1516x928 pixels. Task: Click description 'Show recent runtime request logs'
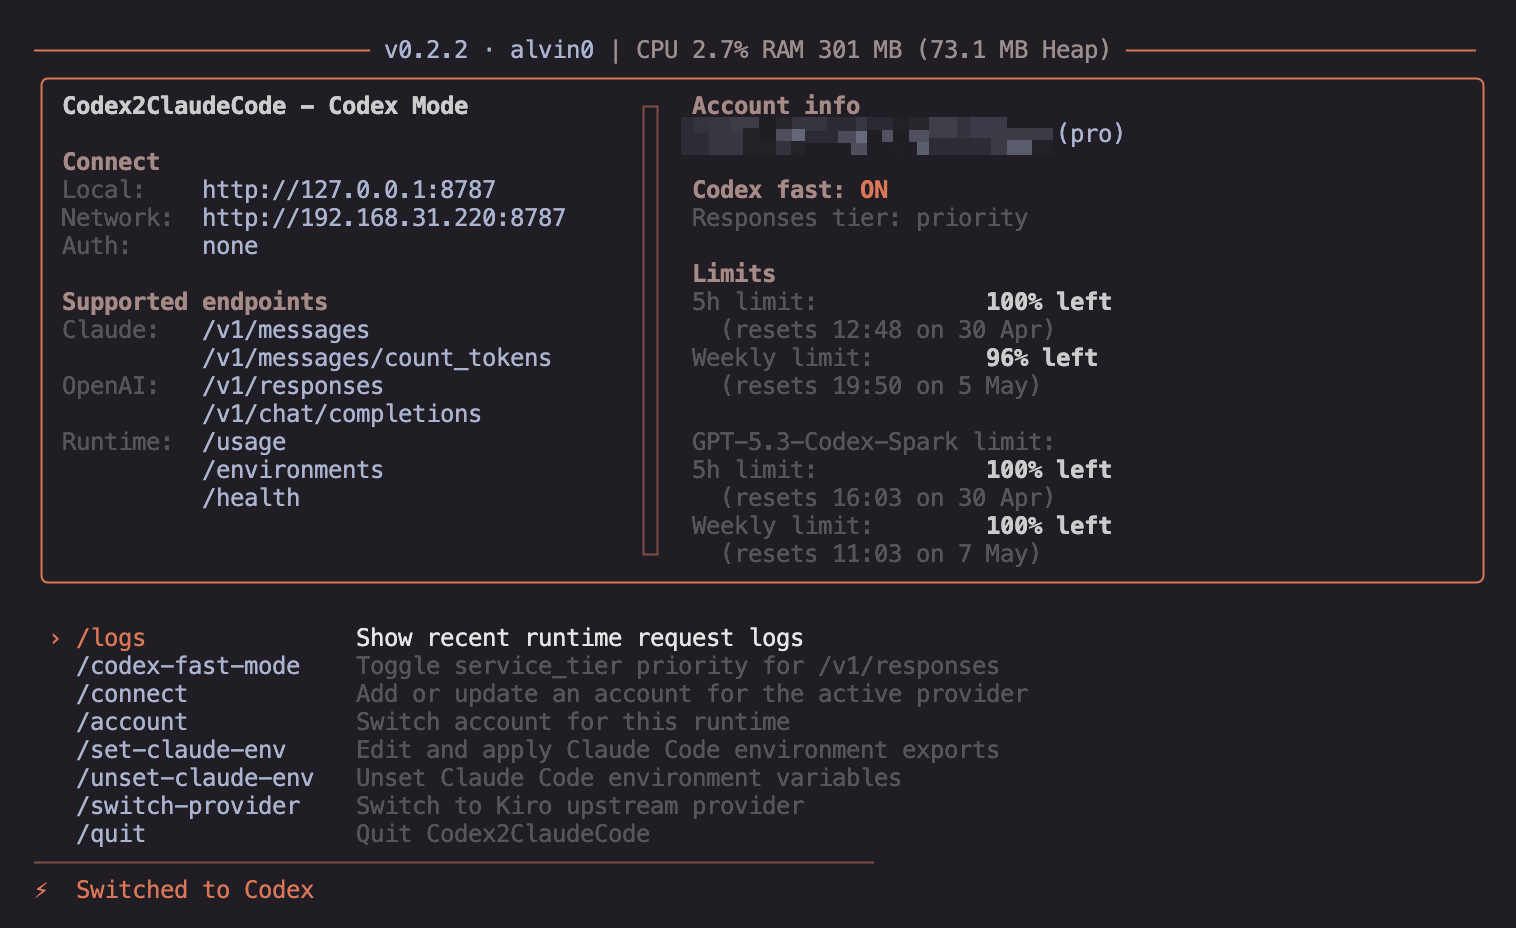(x=580, y=638)
